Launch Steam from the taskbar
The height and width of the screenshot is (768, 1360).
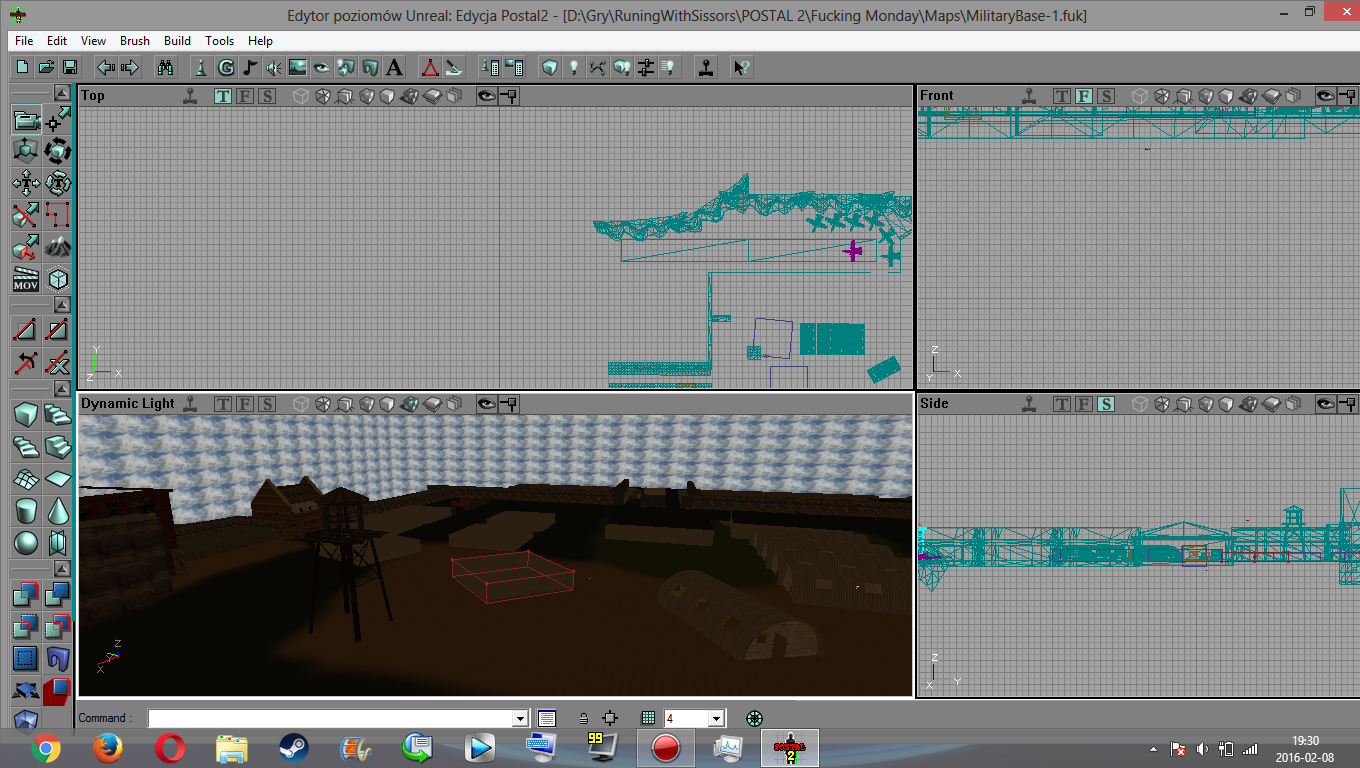tap(293, 747)
